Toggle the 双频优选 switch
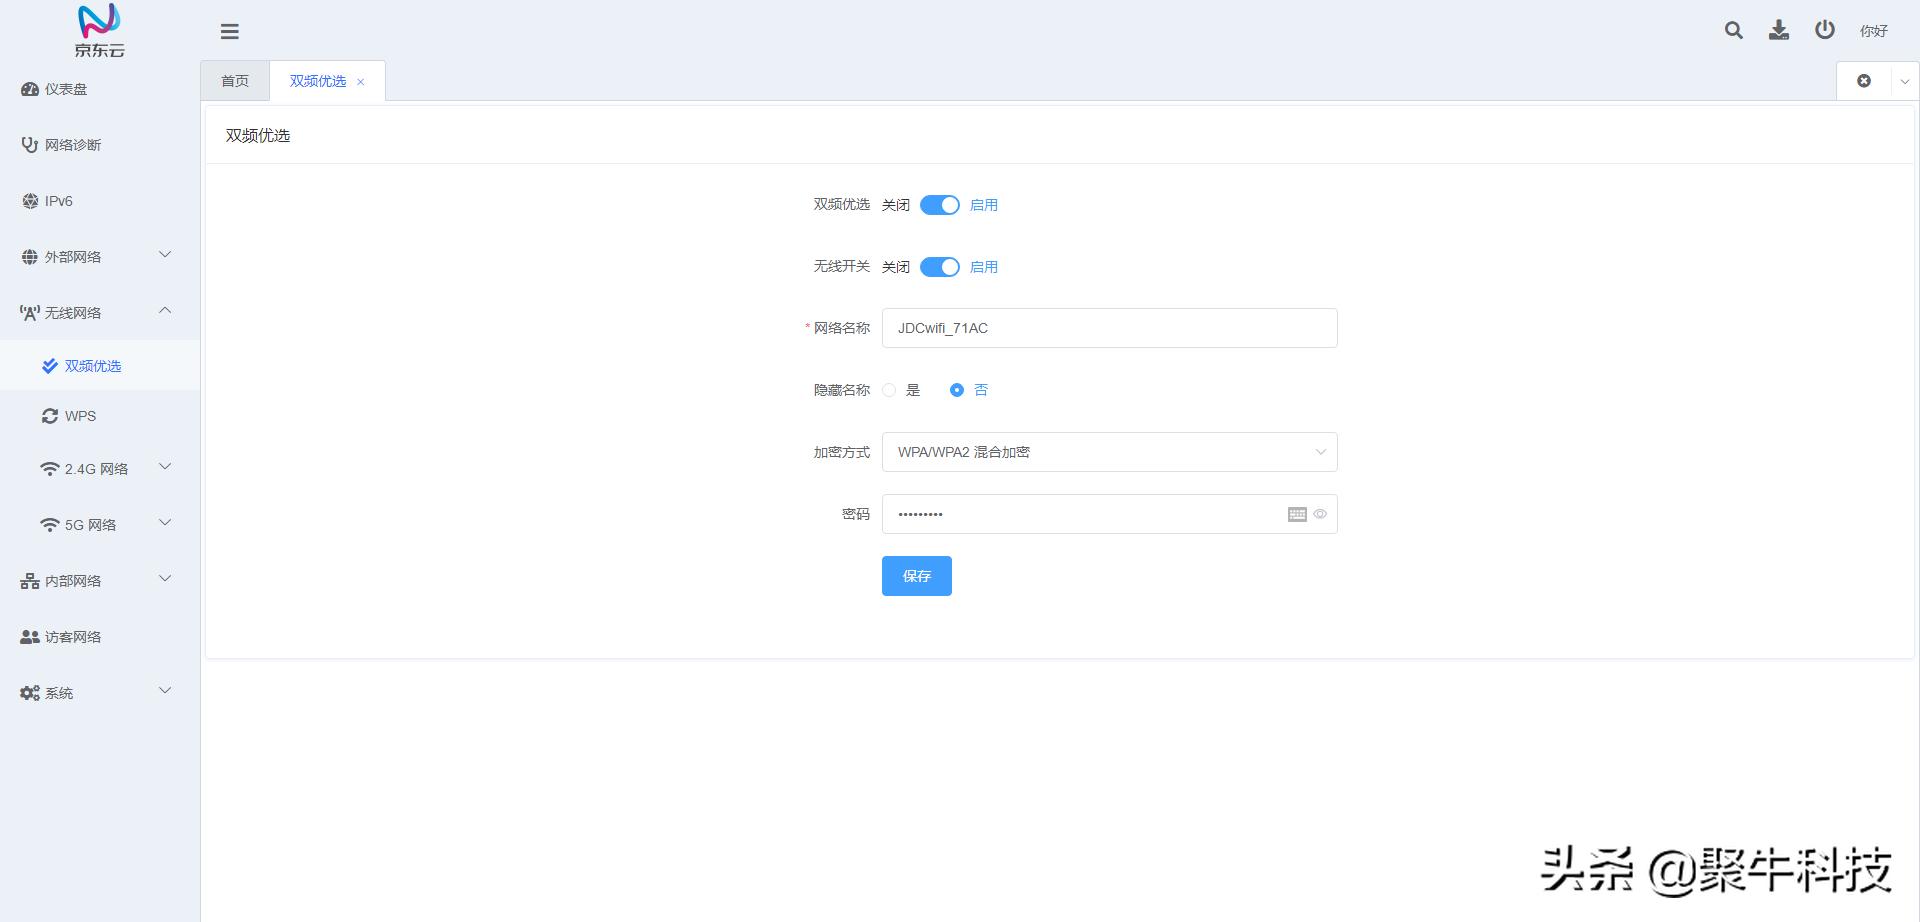 click(940, 205)
